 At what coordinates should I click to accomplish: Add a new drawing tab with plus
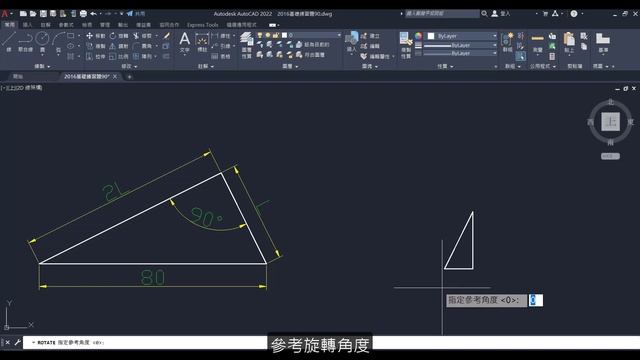point(129,76)
